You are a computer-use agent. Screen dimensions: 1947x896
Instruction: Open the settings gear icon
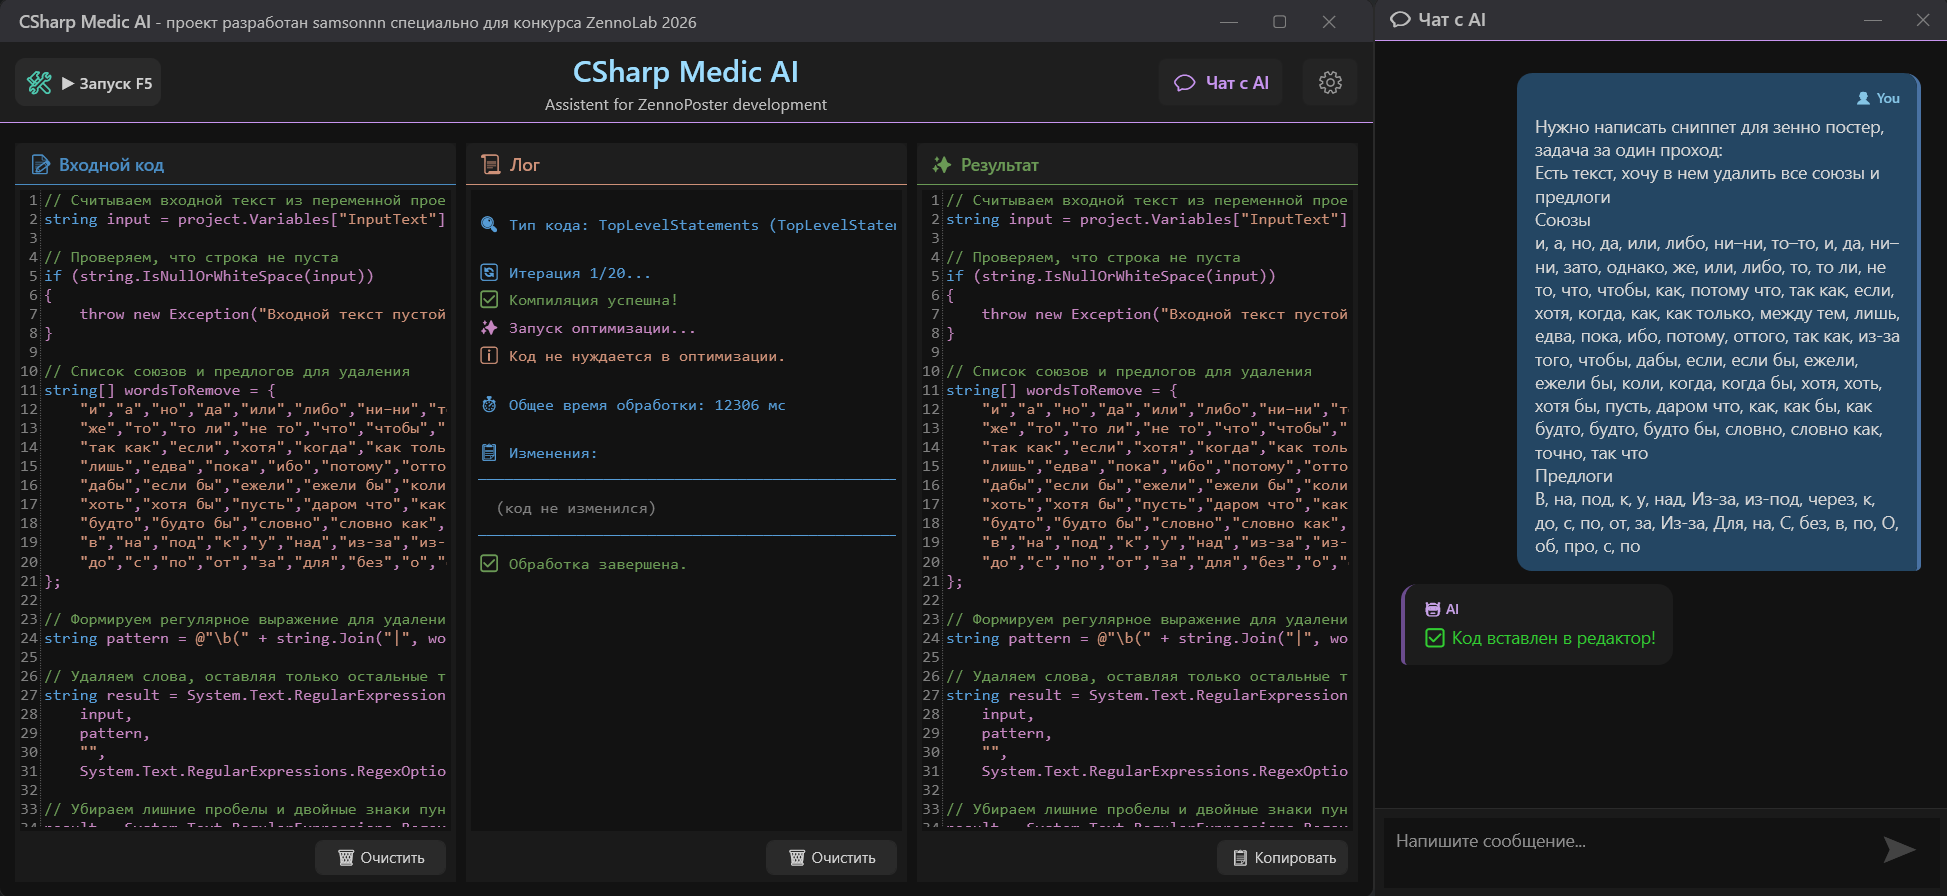pyautogui.click(x=1330, y=83)
